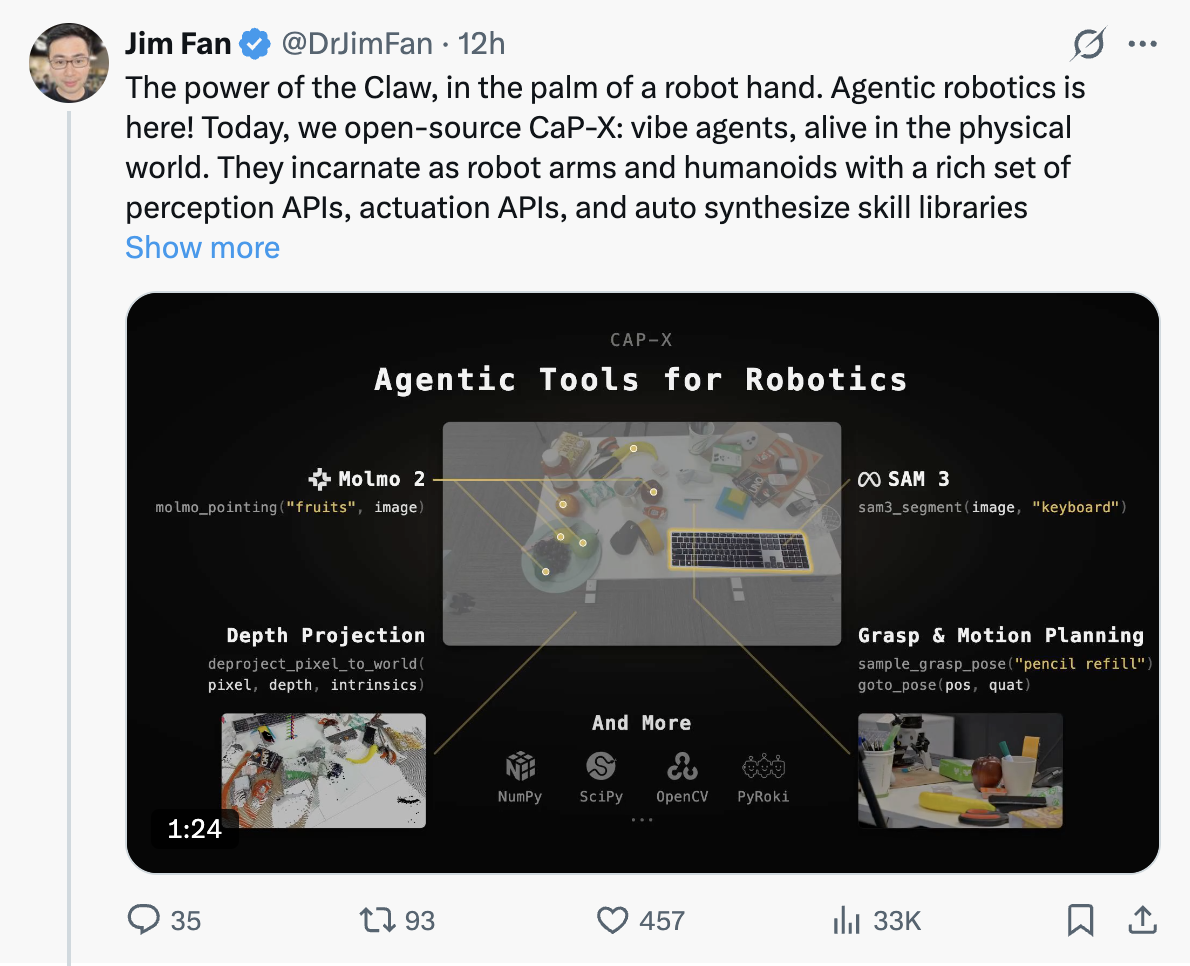Bookmark this post
Image resolution: width=1190 pixels, height=966 pixels.
tap(1080, 919)
